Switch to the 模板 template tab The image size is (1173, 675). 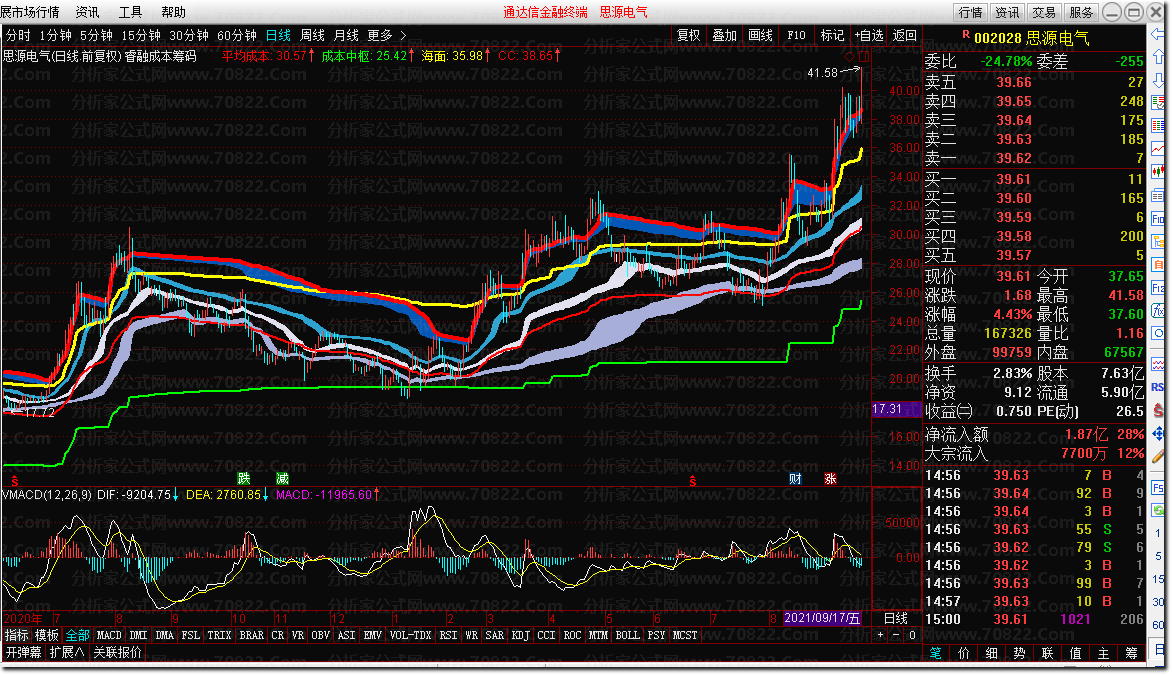click(x=46, y=635)
